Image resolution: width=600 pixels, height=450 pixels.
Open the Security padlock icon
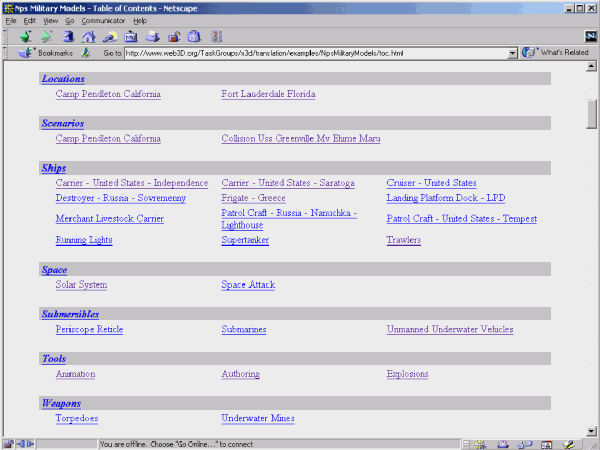click(173, 36)
